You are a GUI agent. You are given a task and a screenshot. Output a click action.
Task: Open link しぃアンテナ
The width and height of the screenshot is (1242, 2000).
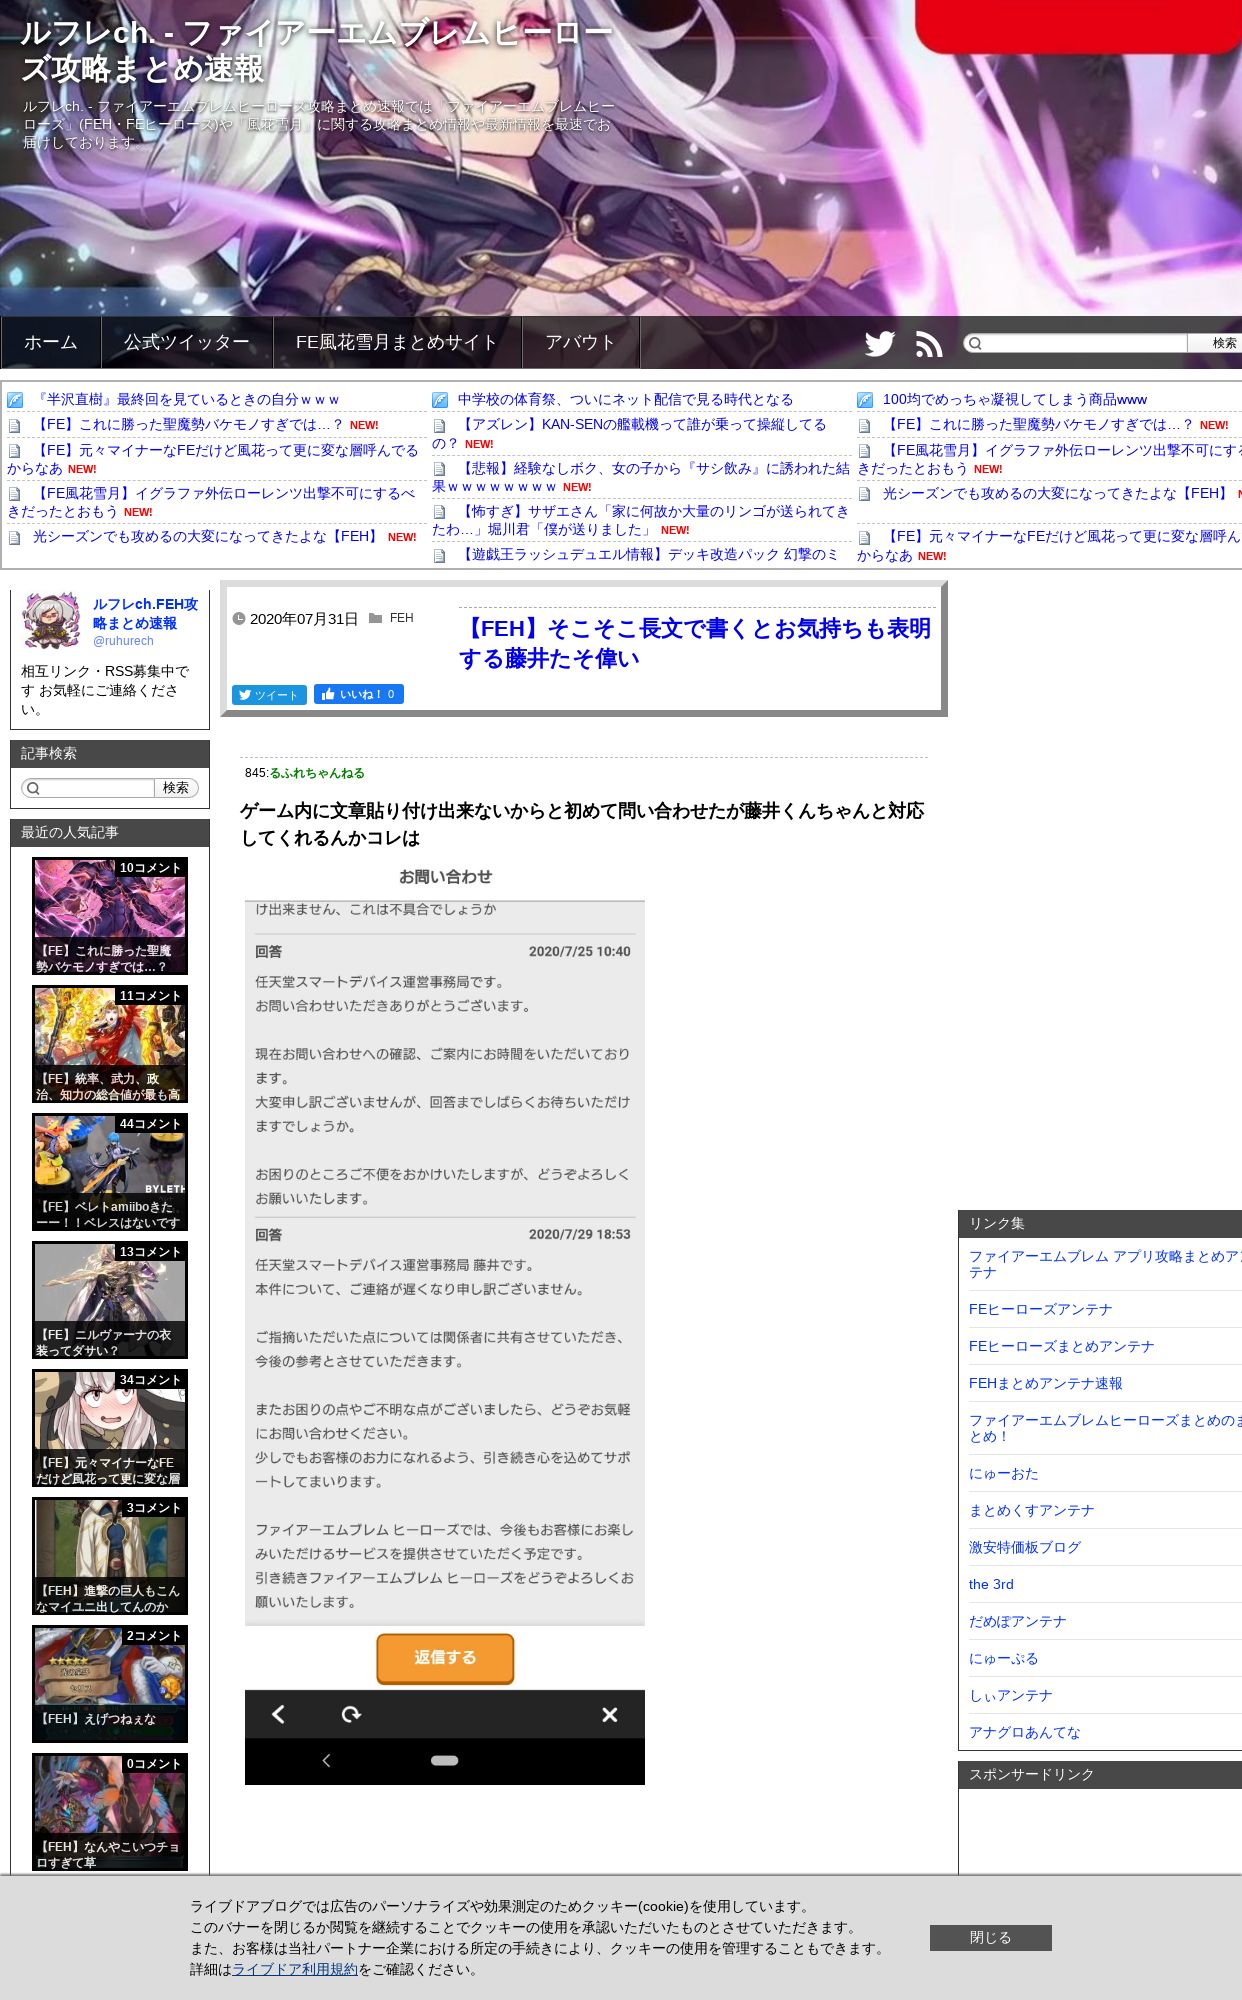pos(1010,1695)
